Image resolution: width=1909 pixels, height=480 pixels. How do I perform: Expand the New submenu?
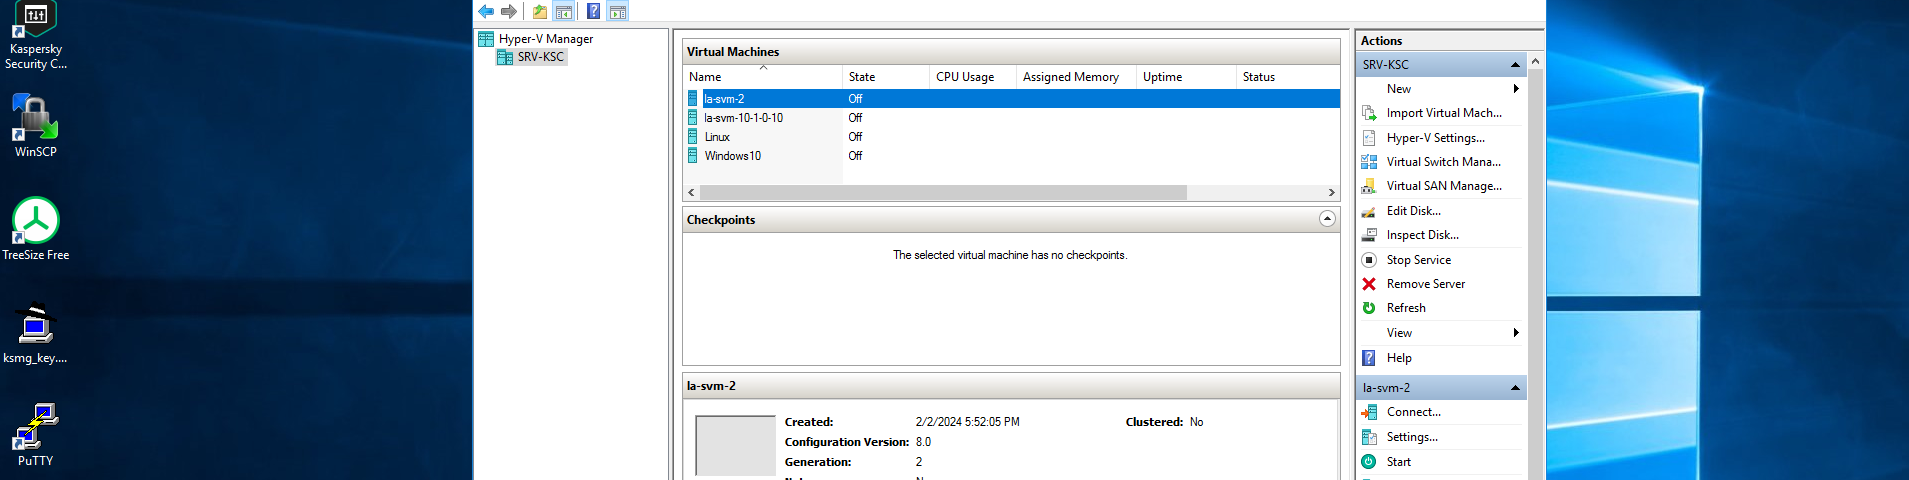click(x=1441, y=89)
